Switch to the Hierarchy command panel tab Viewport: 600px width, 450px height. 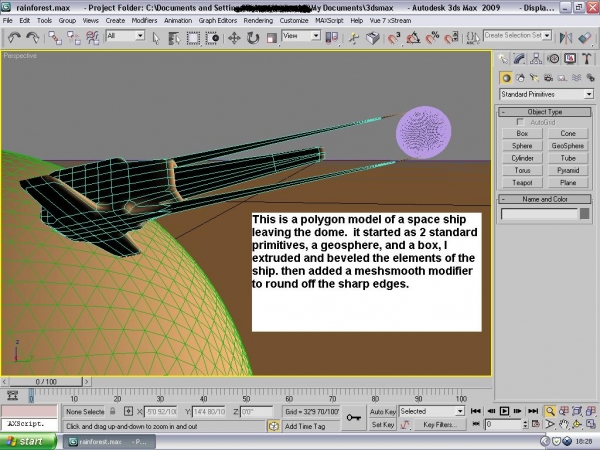[x=536, y=59]
